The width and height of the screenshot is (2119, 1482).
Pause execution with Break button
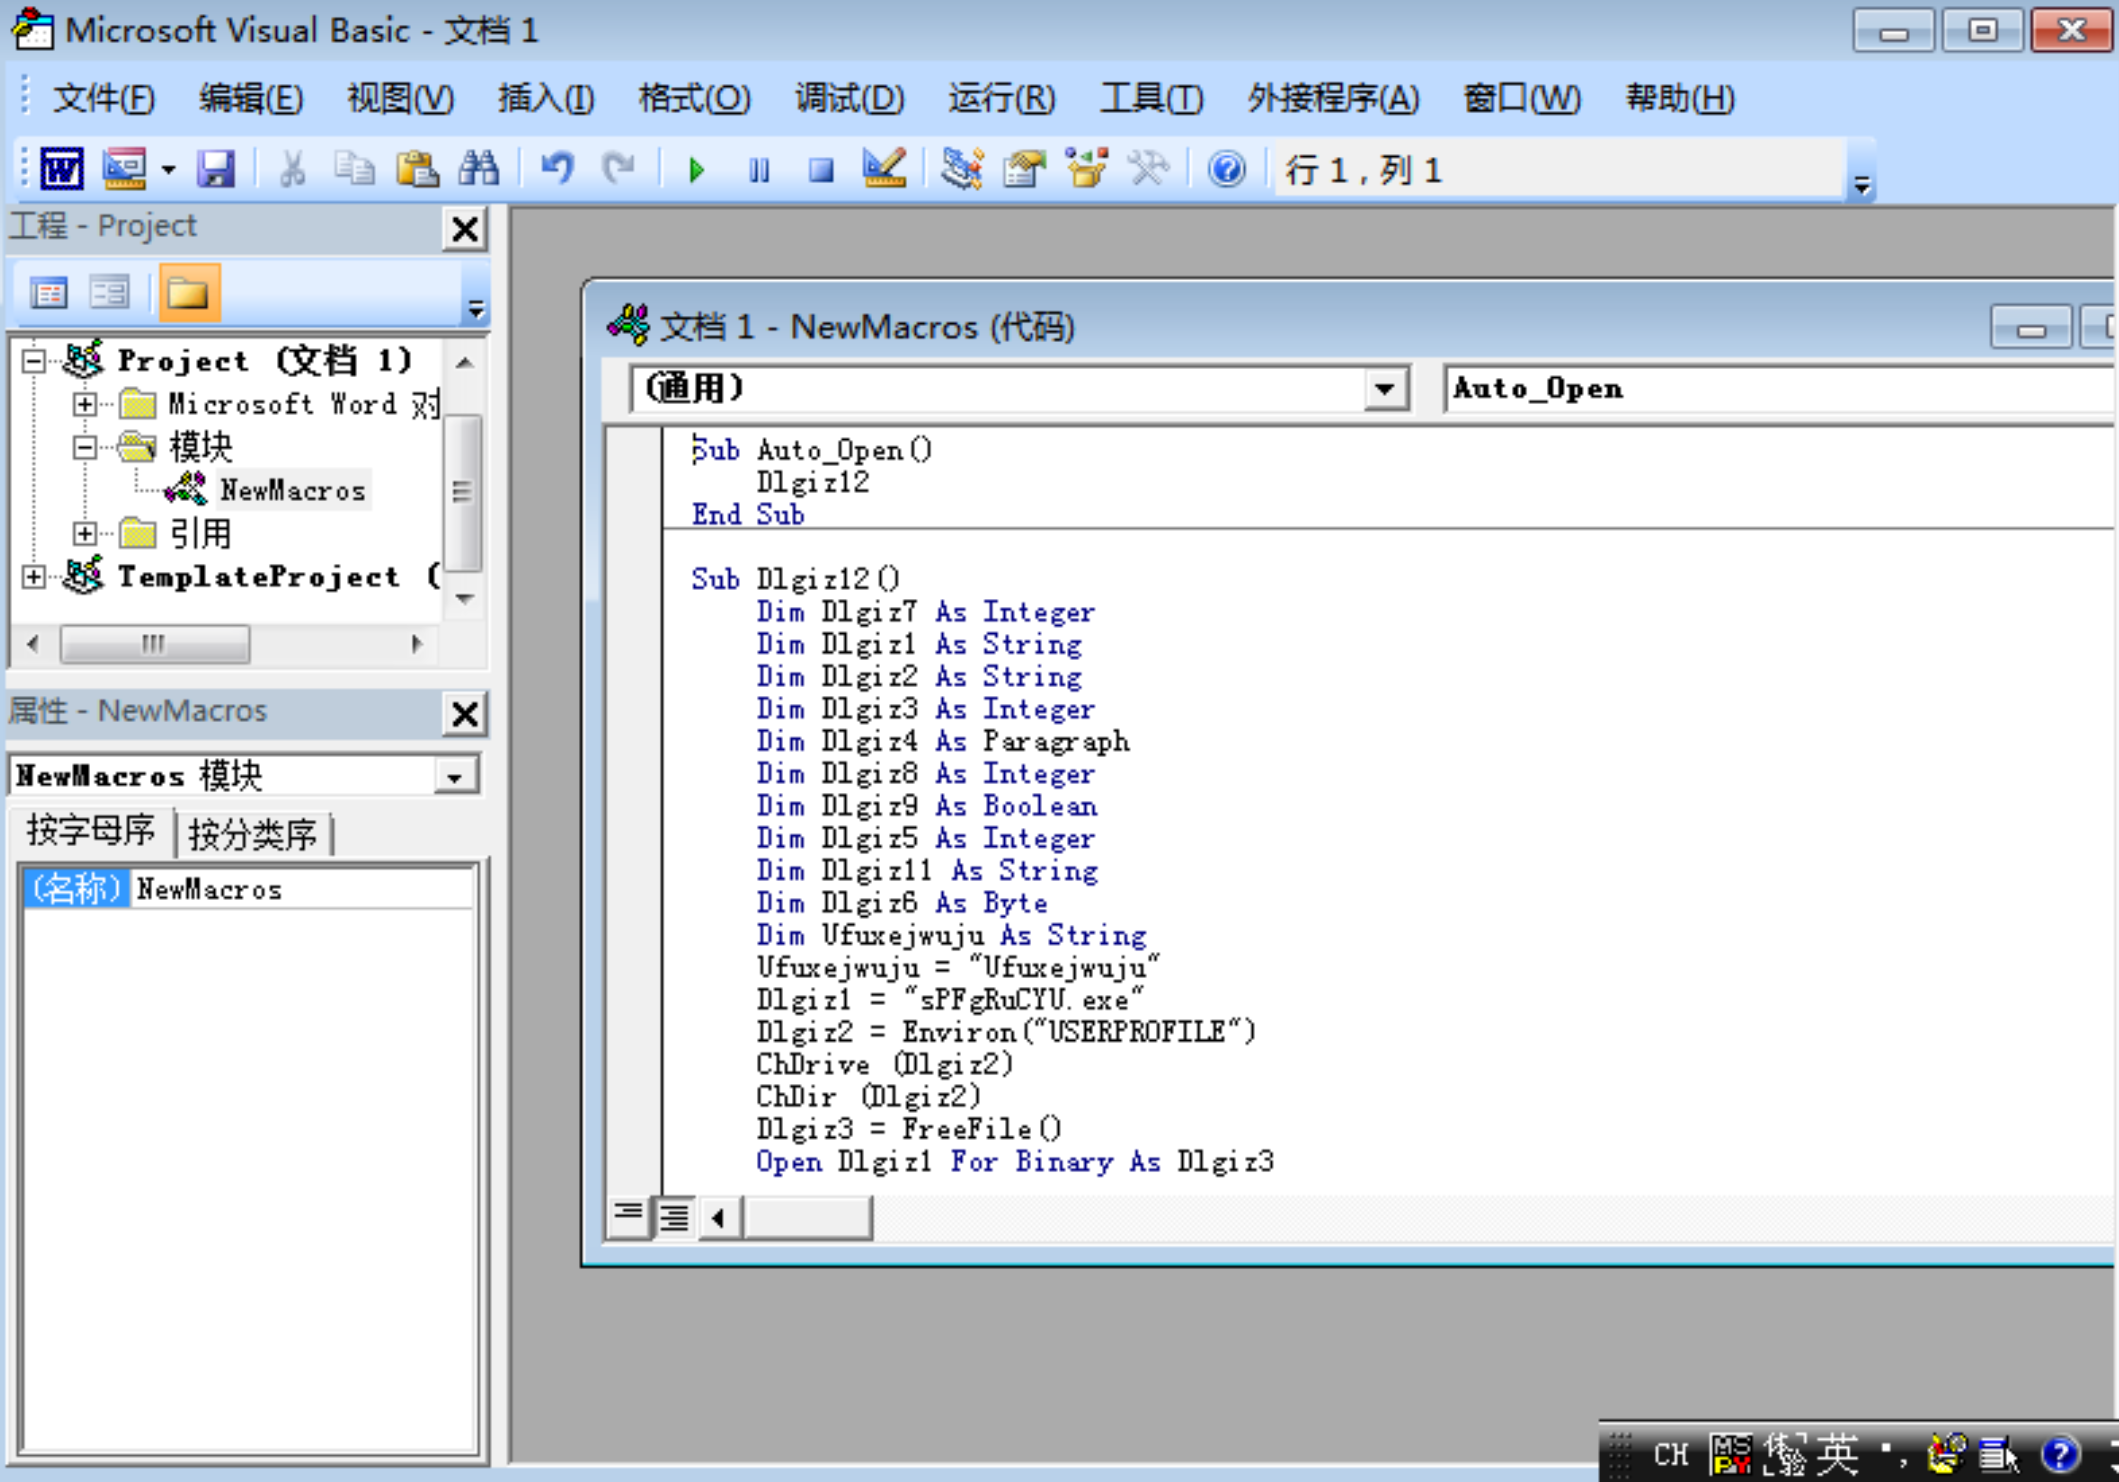(759, 169)
